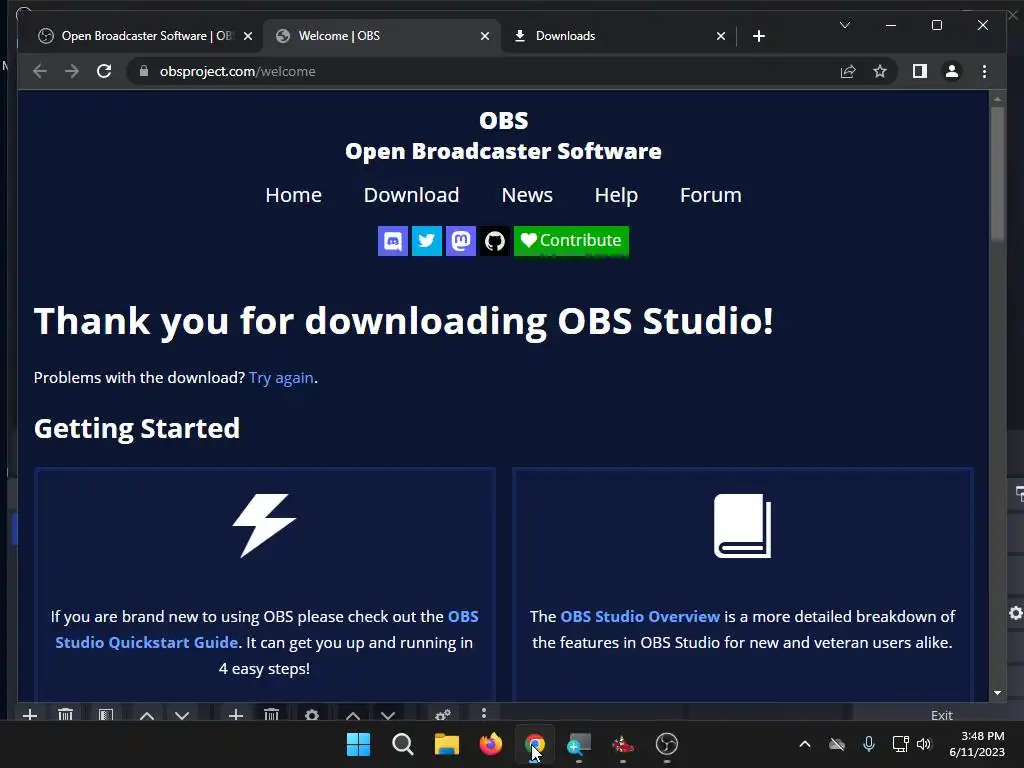
Task: Bookmark this page with the star
Action: click(880, 71)
